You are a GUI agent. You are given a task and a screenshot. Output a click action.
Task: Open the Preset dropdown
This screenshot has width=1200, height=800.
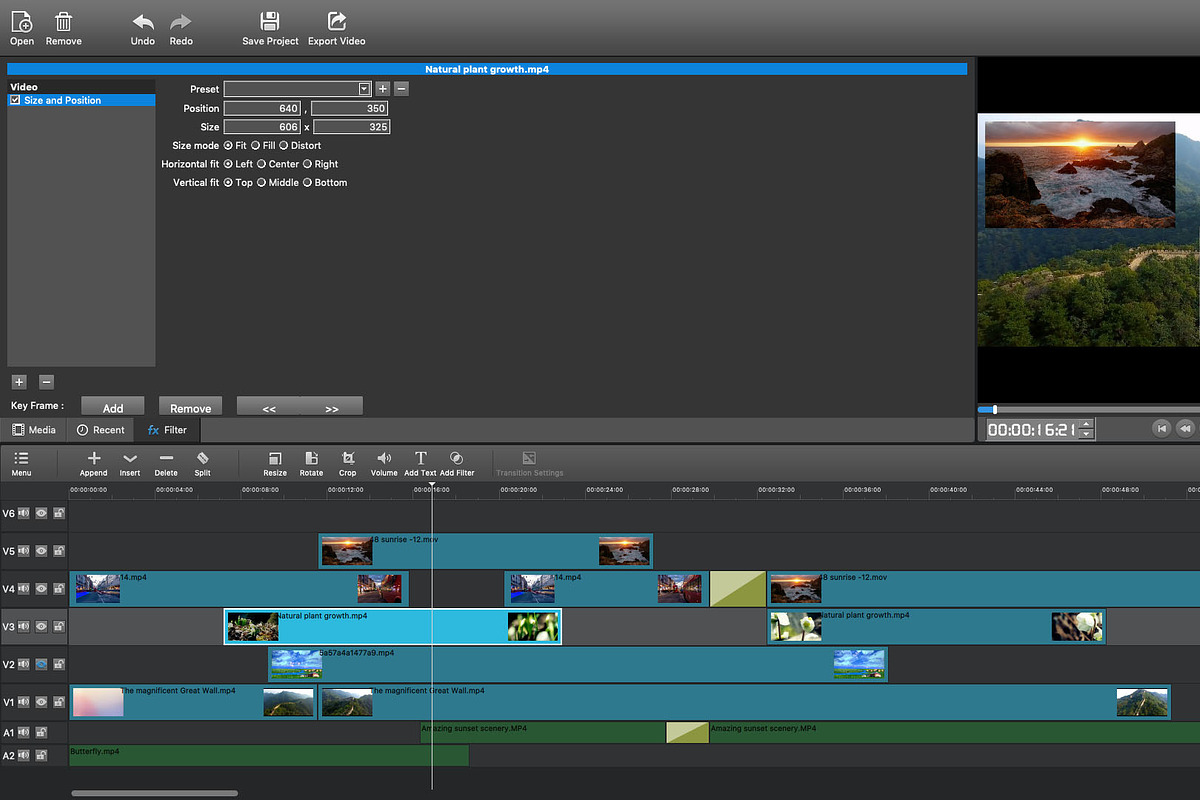click(364, 89)
